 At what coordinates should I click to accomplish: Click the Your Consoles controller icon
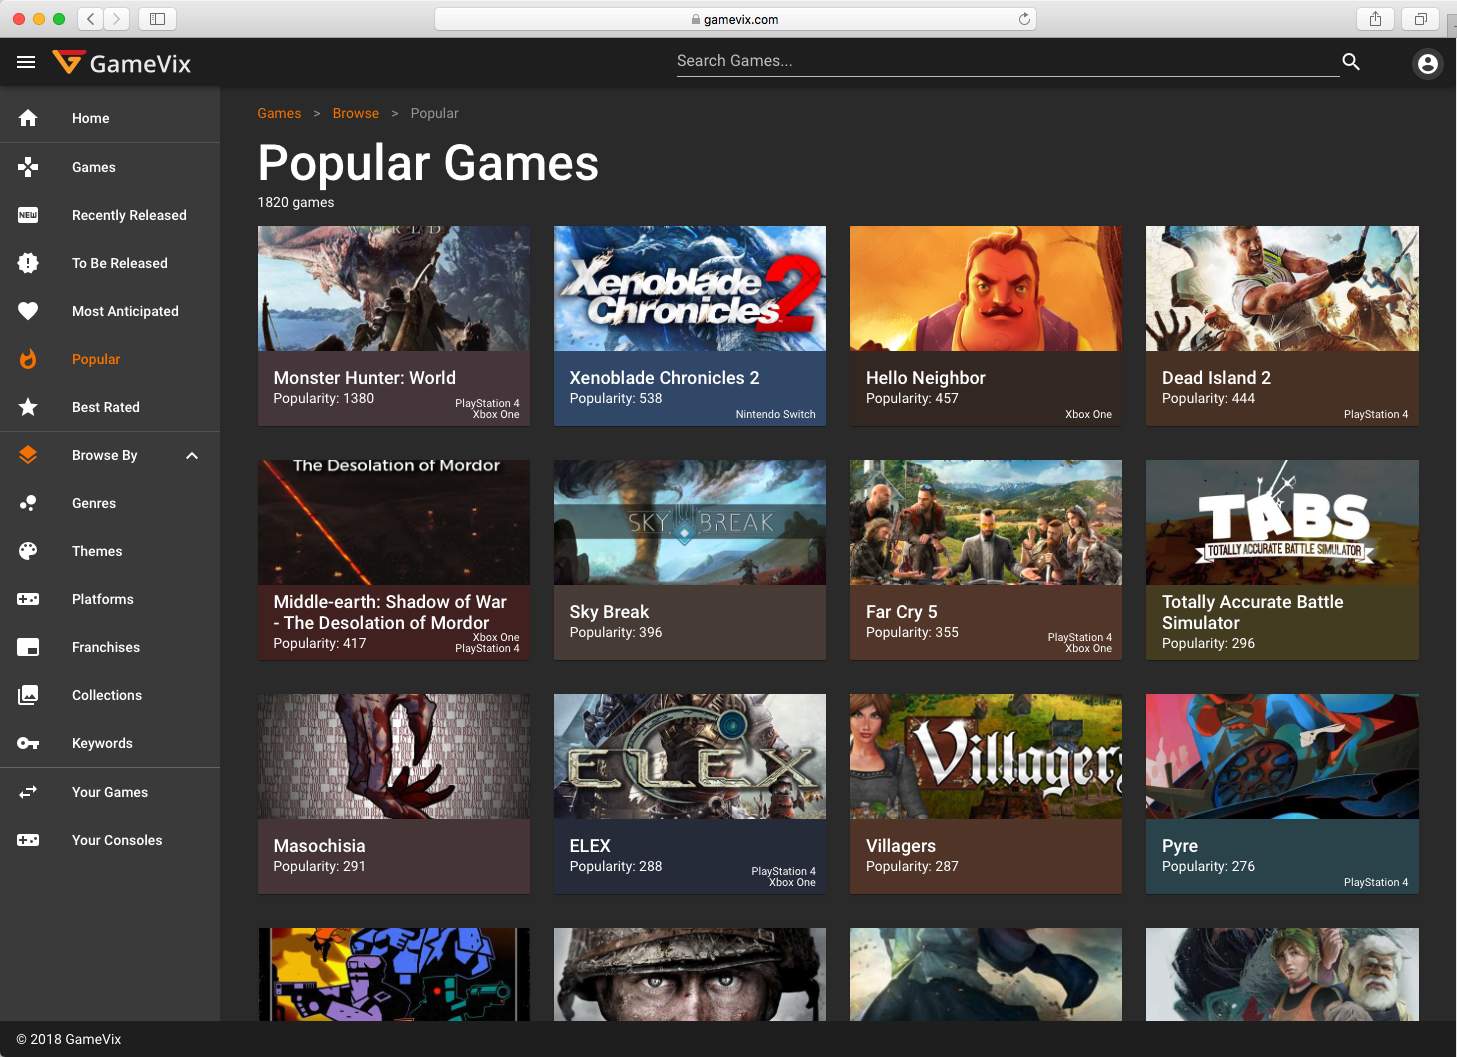pyautogui.click(x=28, y=840)
